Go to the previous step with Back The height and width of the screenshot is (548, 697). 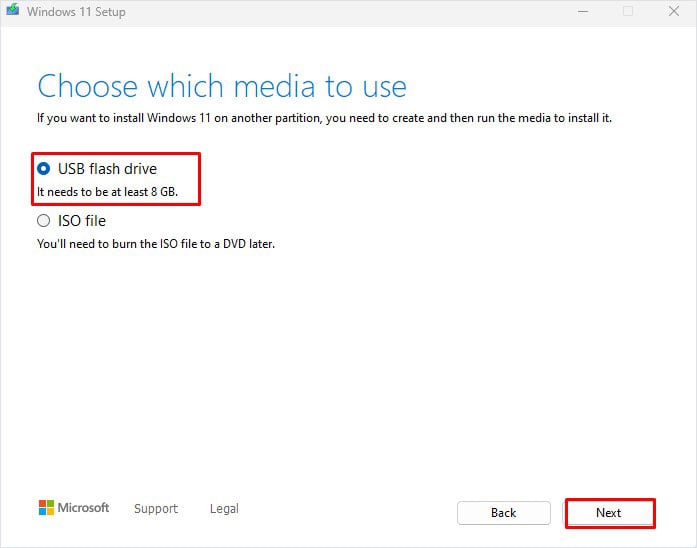(x=504, y=513)
